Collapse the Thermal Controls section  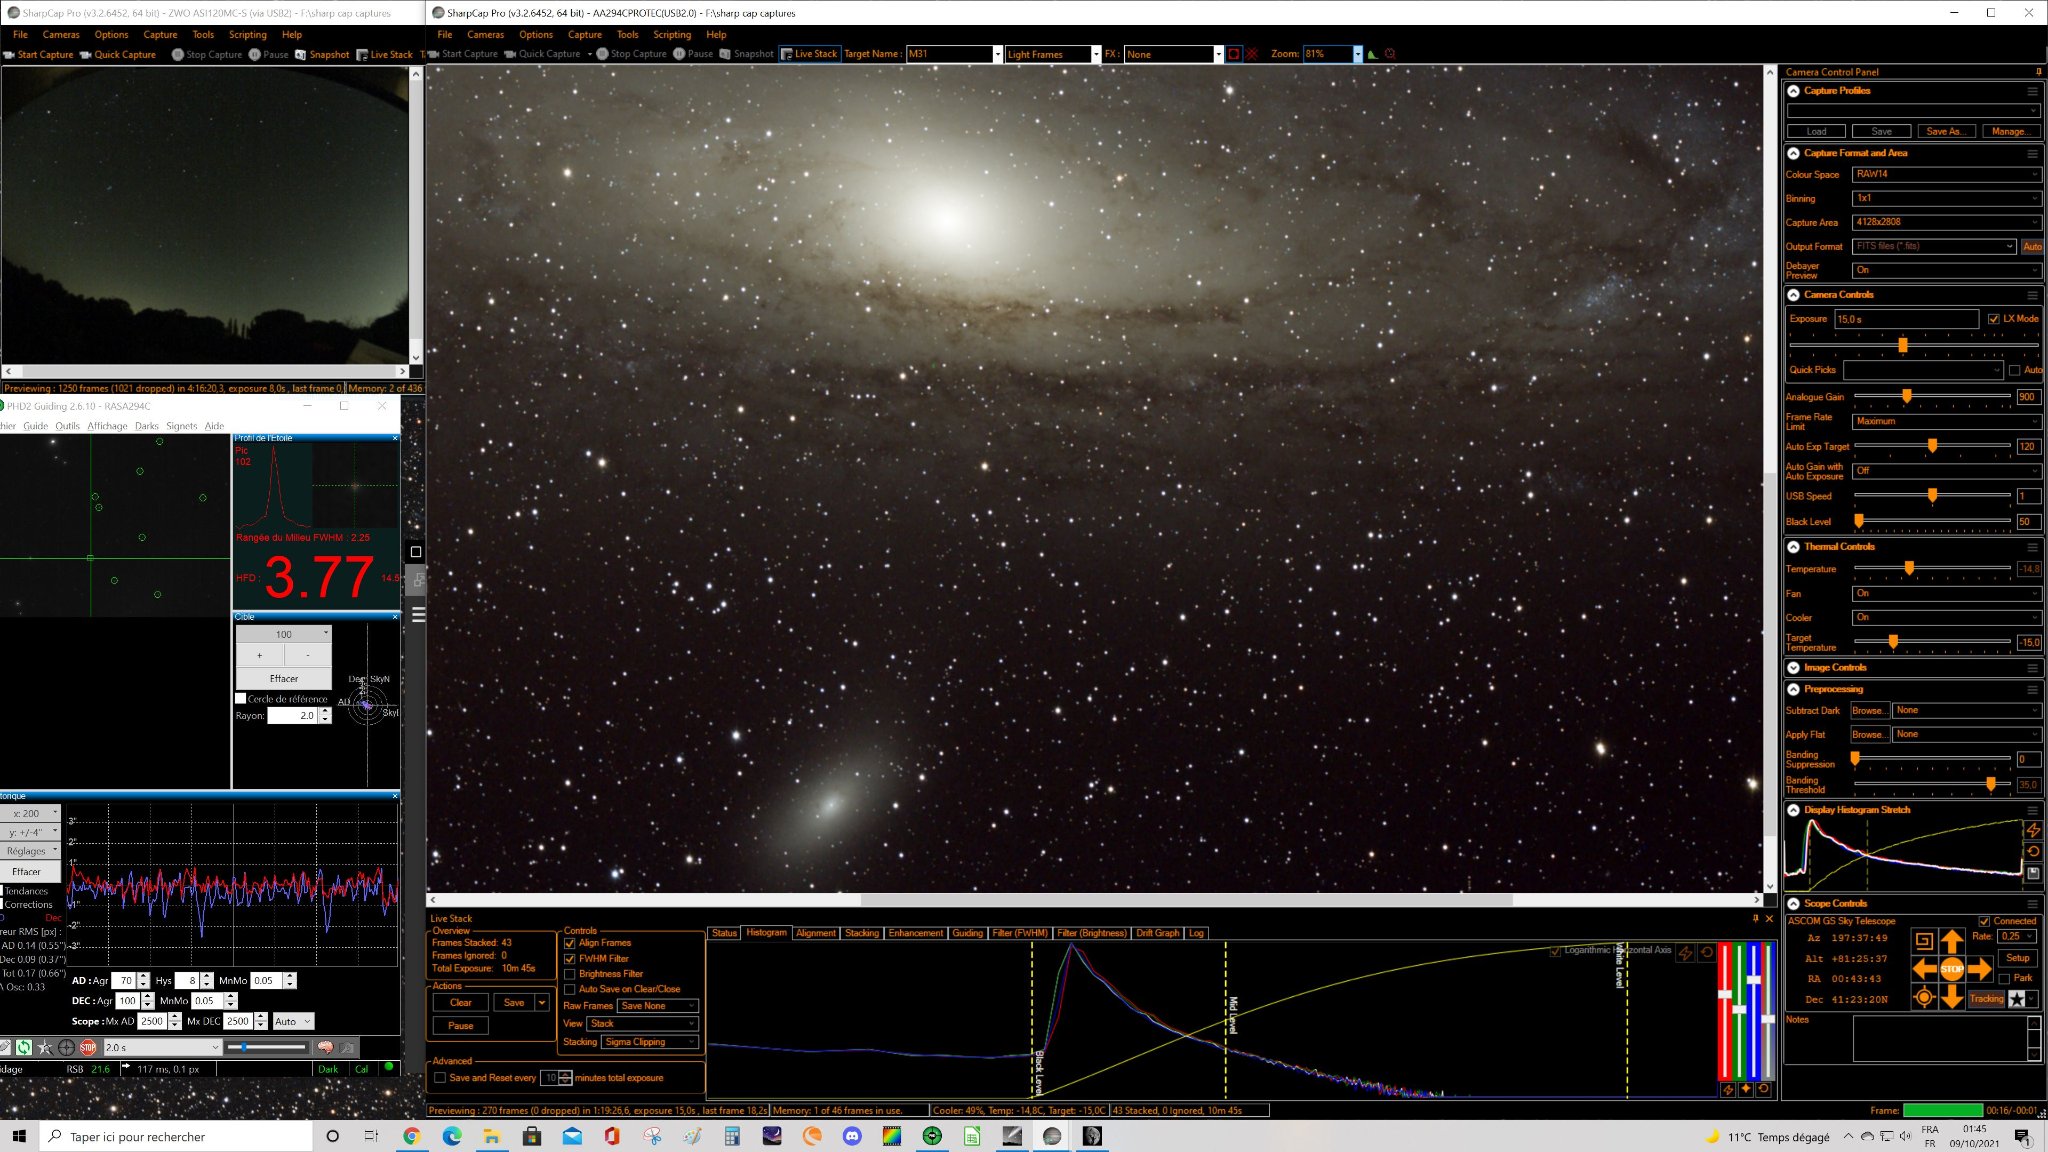click(1794, 547)
